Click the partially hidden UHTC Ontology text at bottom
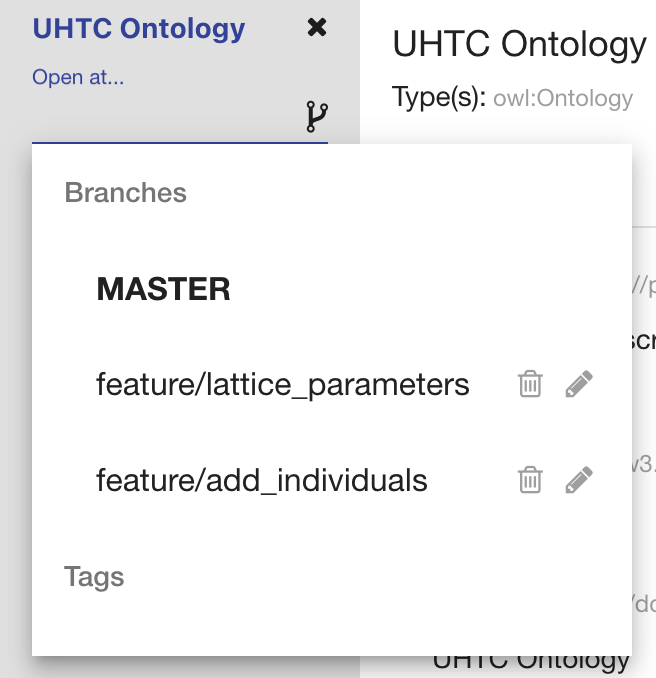Image resolution: width=656 pixels, height=678 pixels. click(531, 662)
